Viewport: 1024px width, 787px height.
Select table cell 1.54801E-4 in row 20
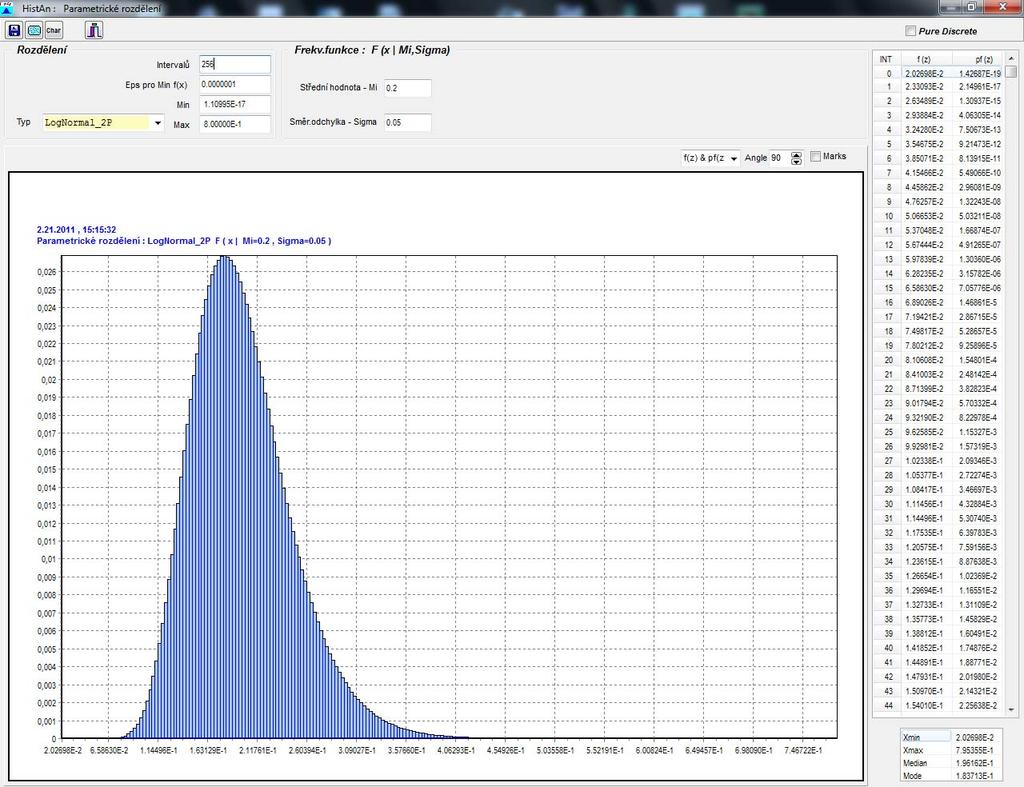pos(977,360)
